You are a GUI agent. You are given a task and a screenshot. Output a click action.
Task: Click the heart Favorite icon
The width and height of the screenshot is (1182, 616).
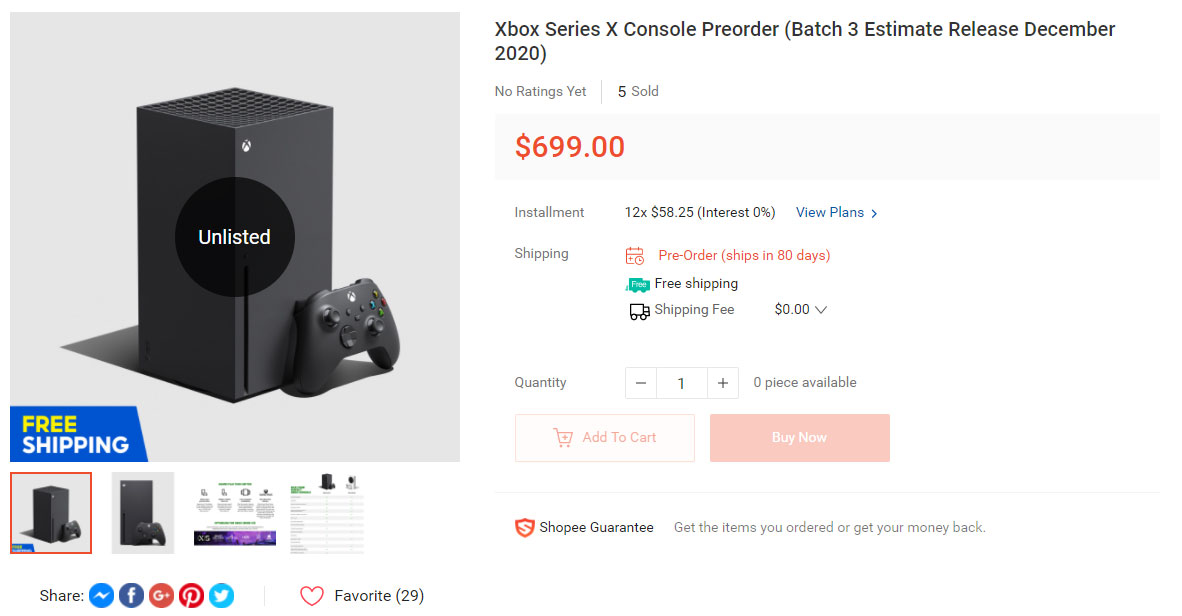click(x=312, y=596)
